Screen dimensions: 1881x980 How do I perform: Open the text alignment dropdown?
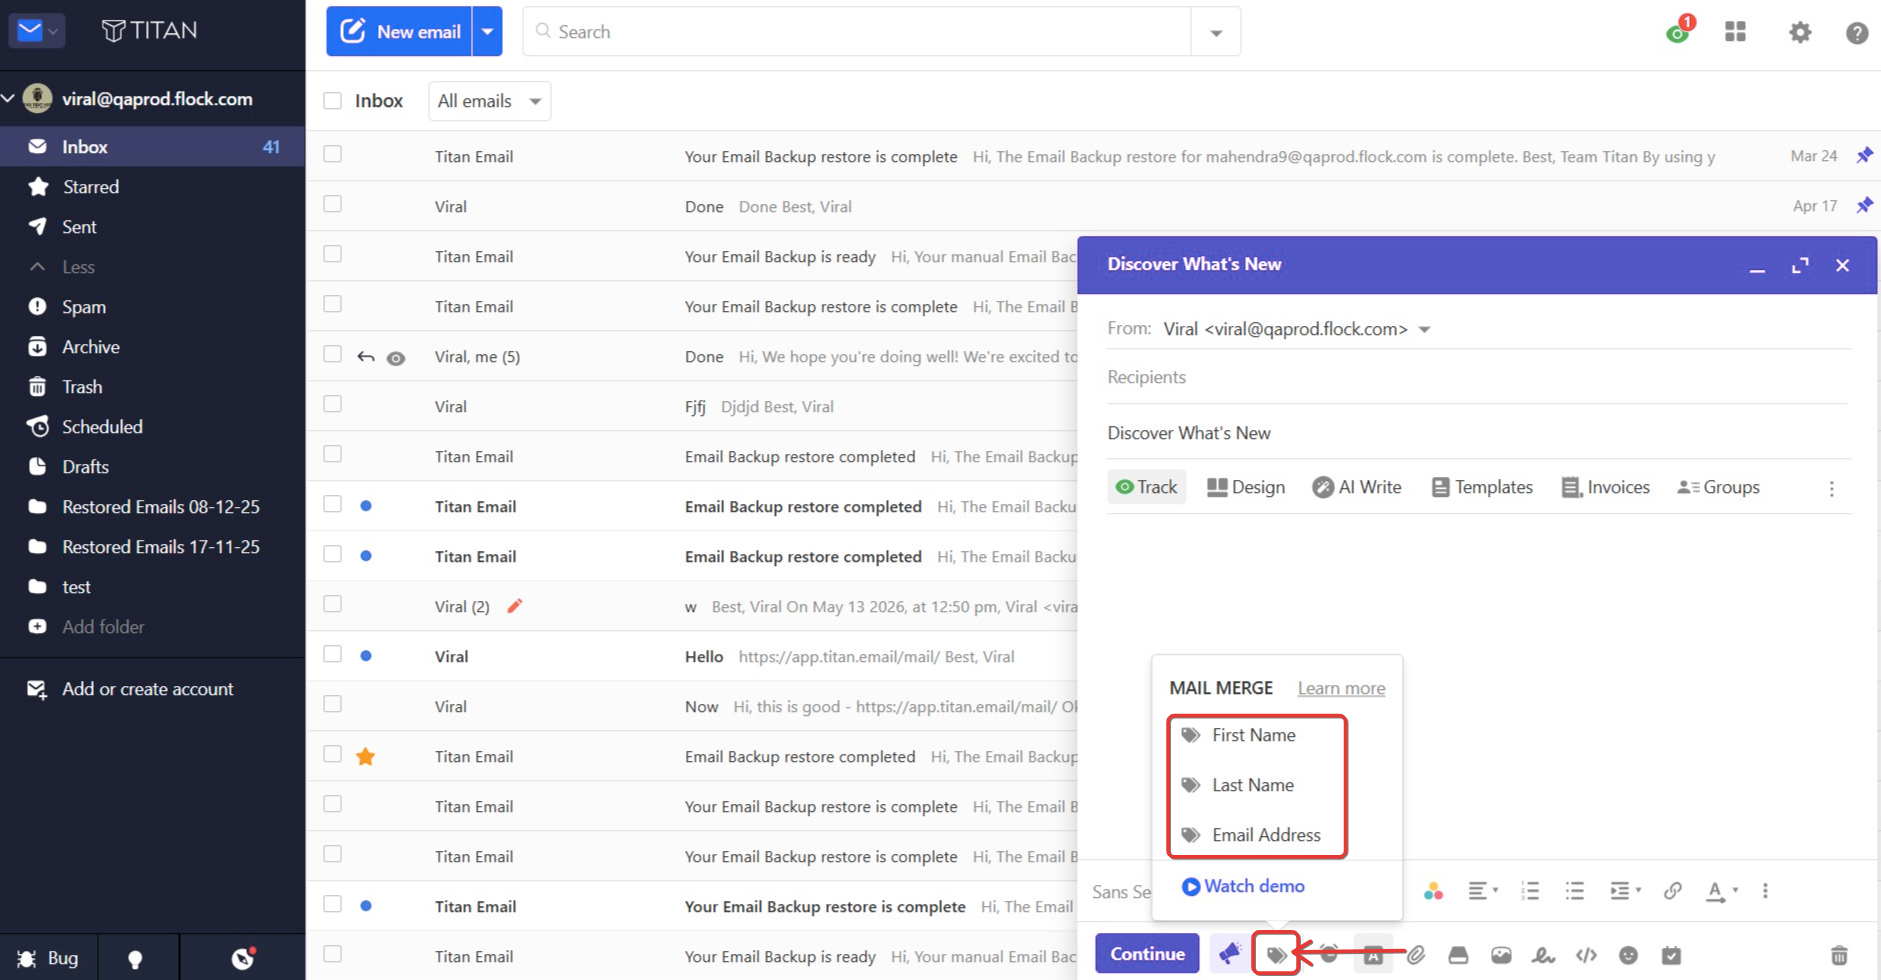(x=1482, y=890)
